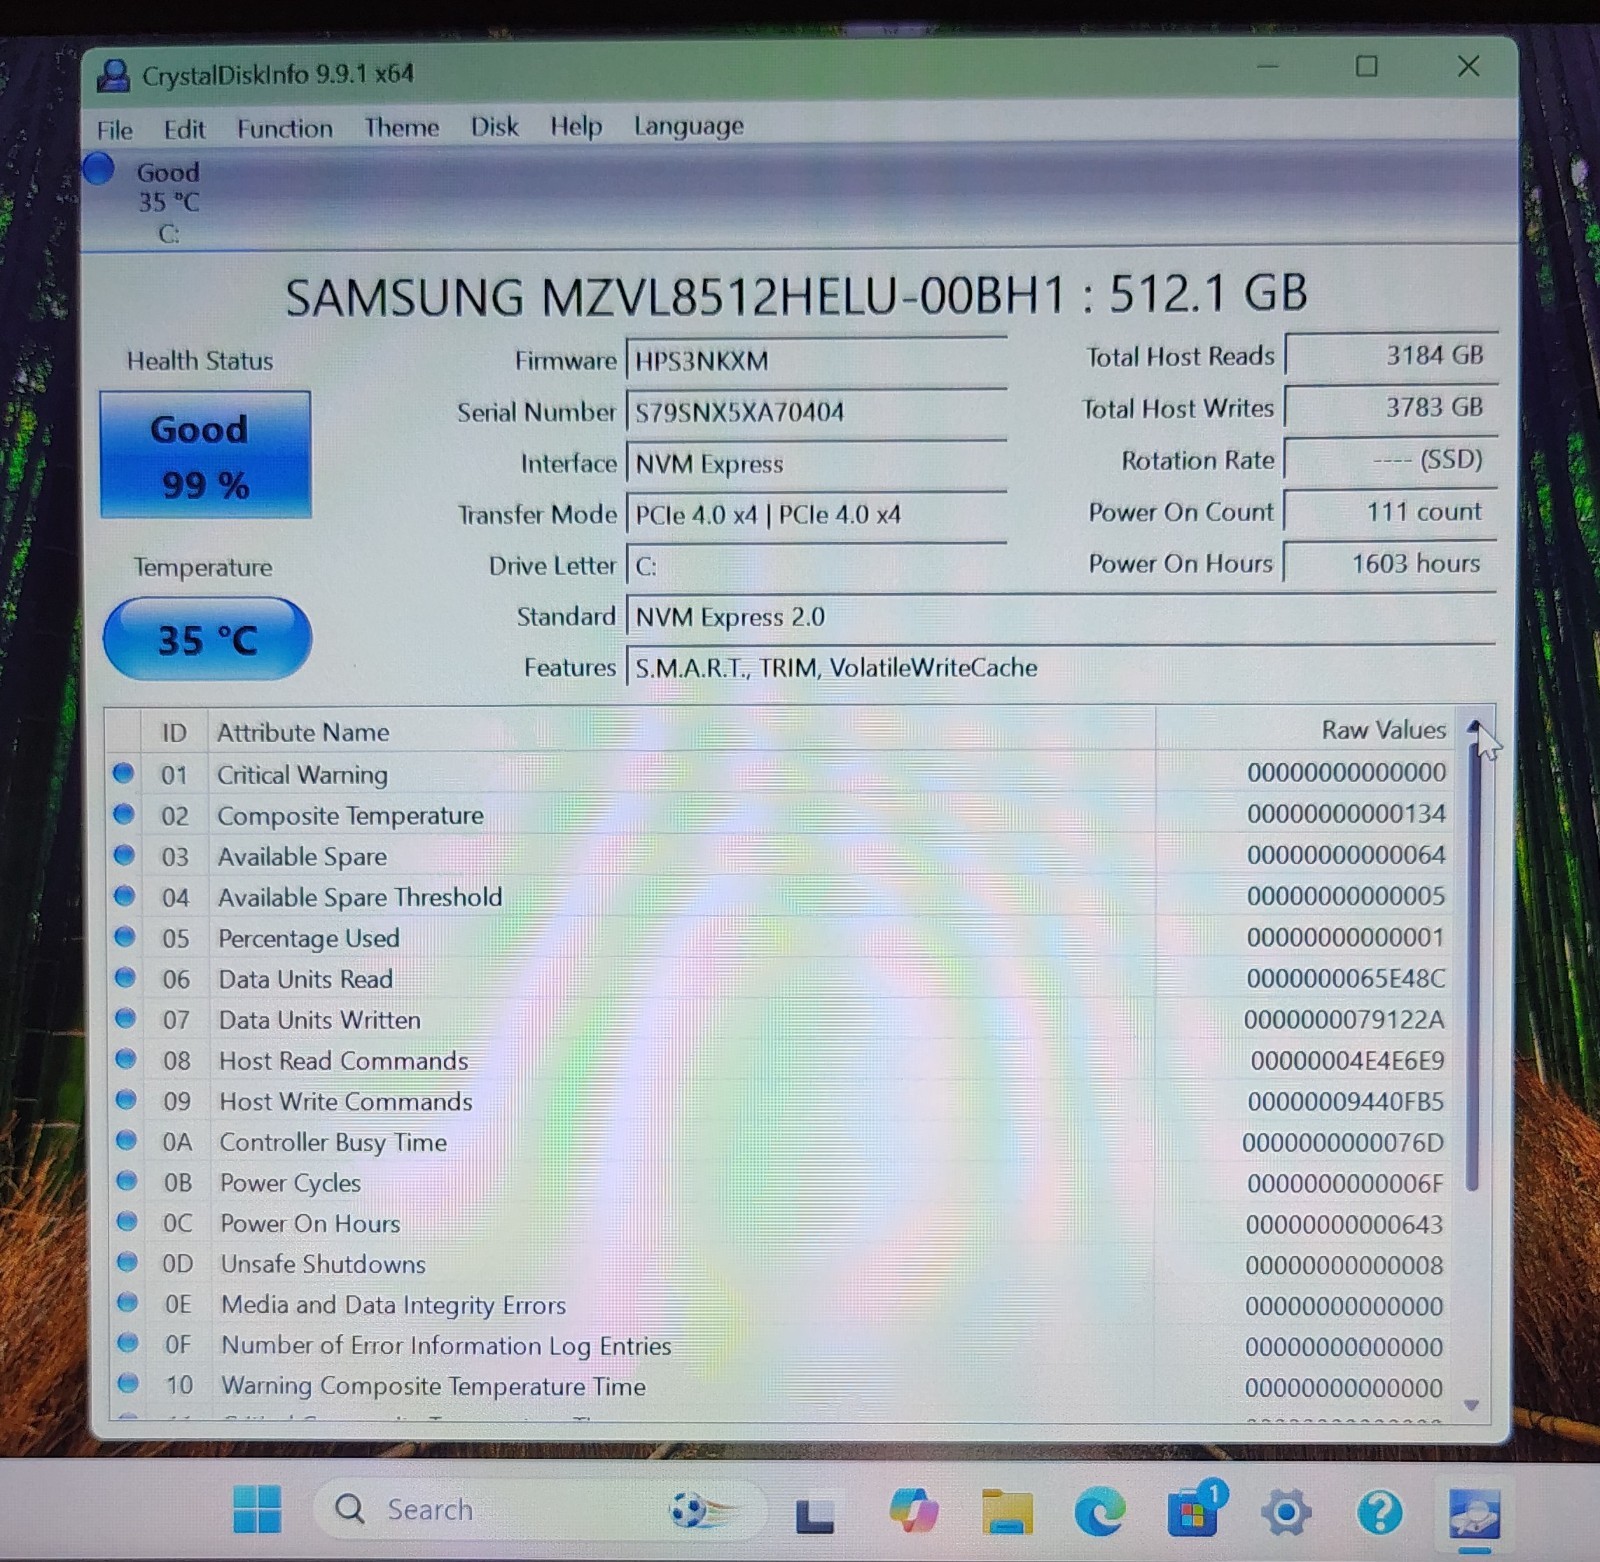
Task: Click the Transfer Mode field
Action: (816, 514)
